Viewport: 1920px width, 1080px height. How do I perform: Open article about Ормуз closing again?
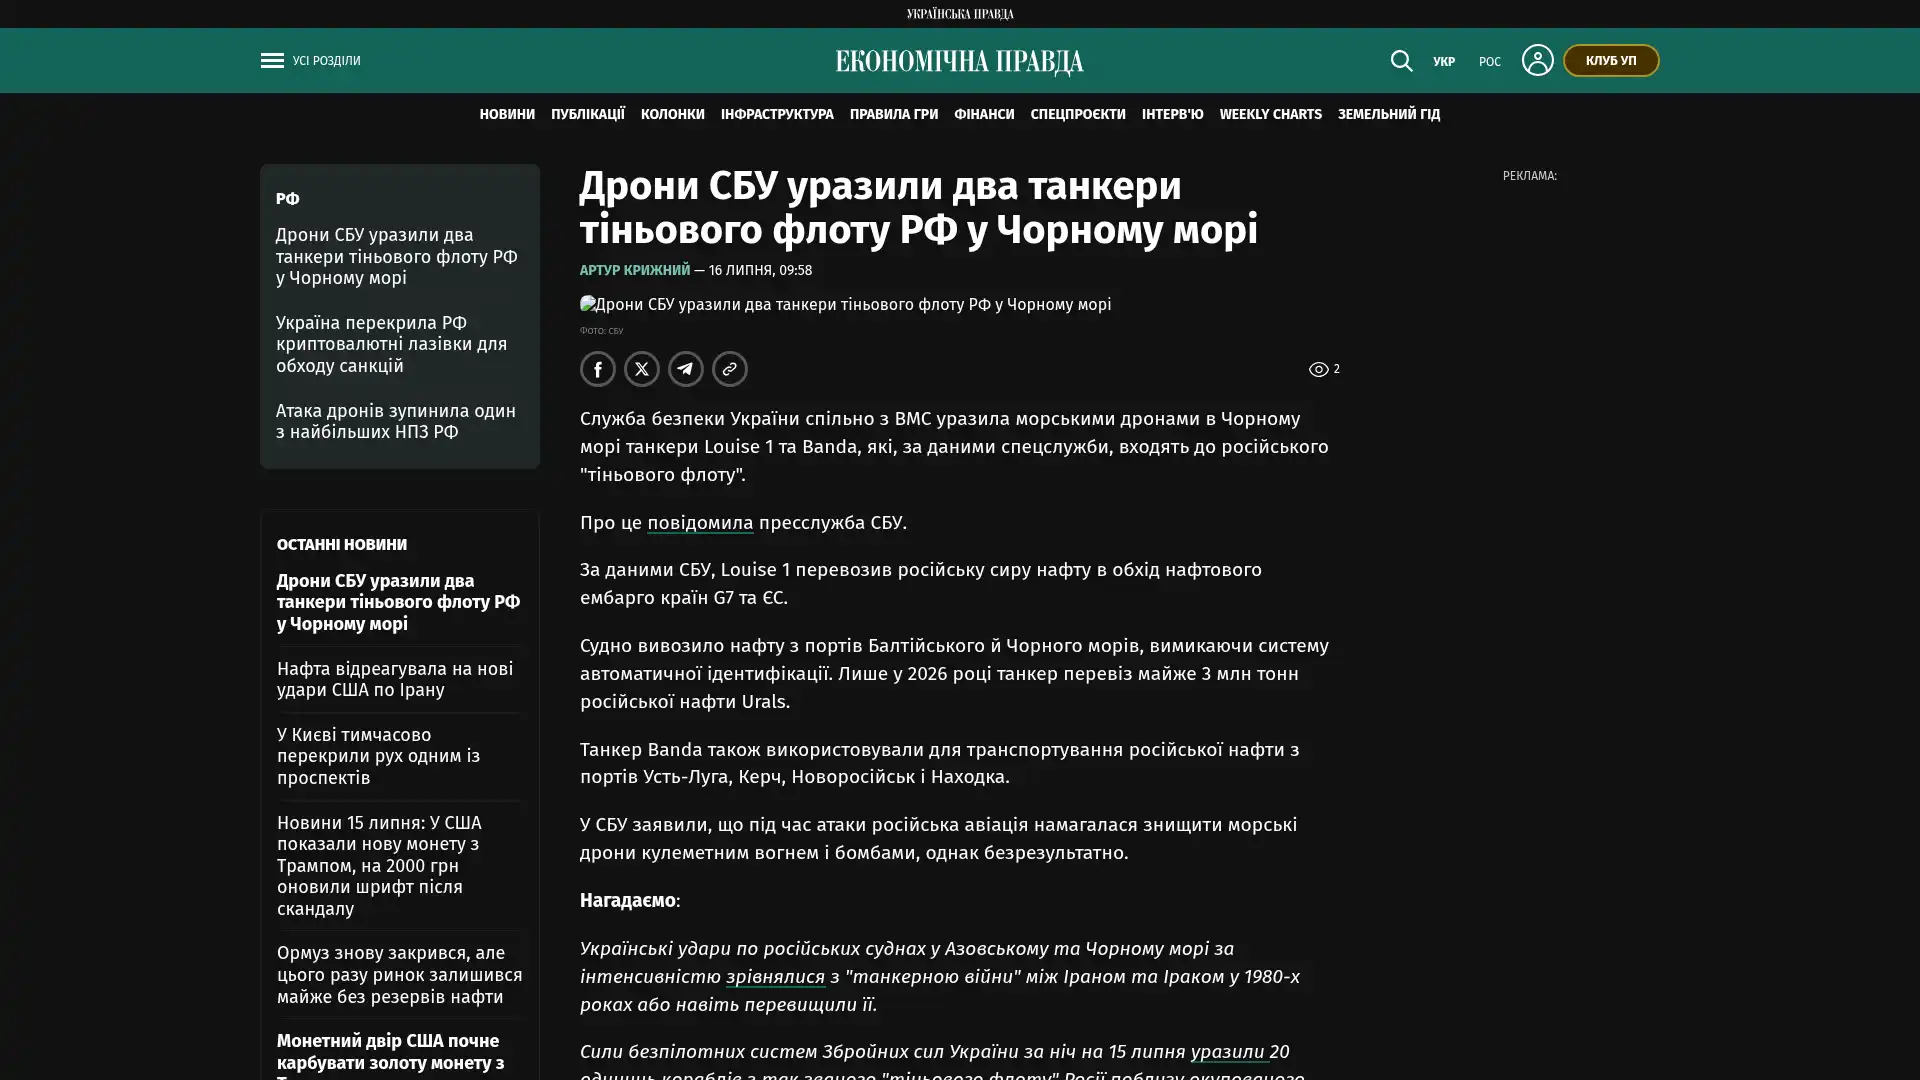[x=399, y=975]
